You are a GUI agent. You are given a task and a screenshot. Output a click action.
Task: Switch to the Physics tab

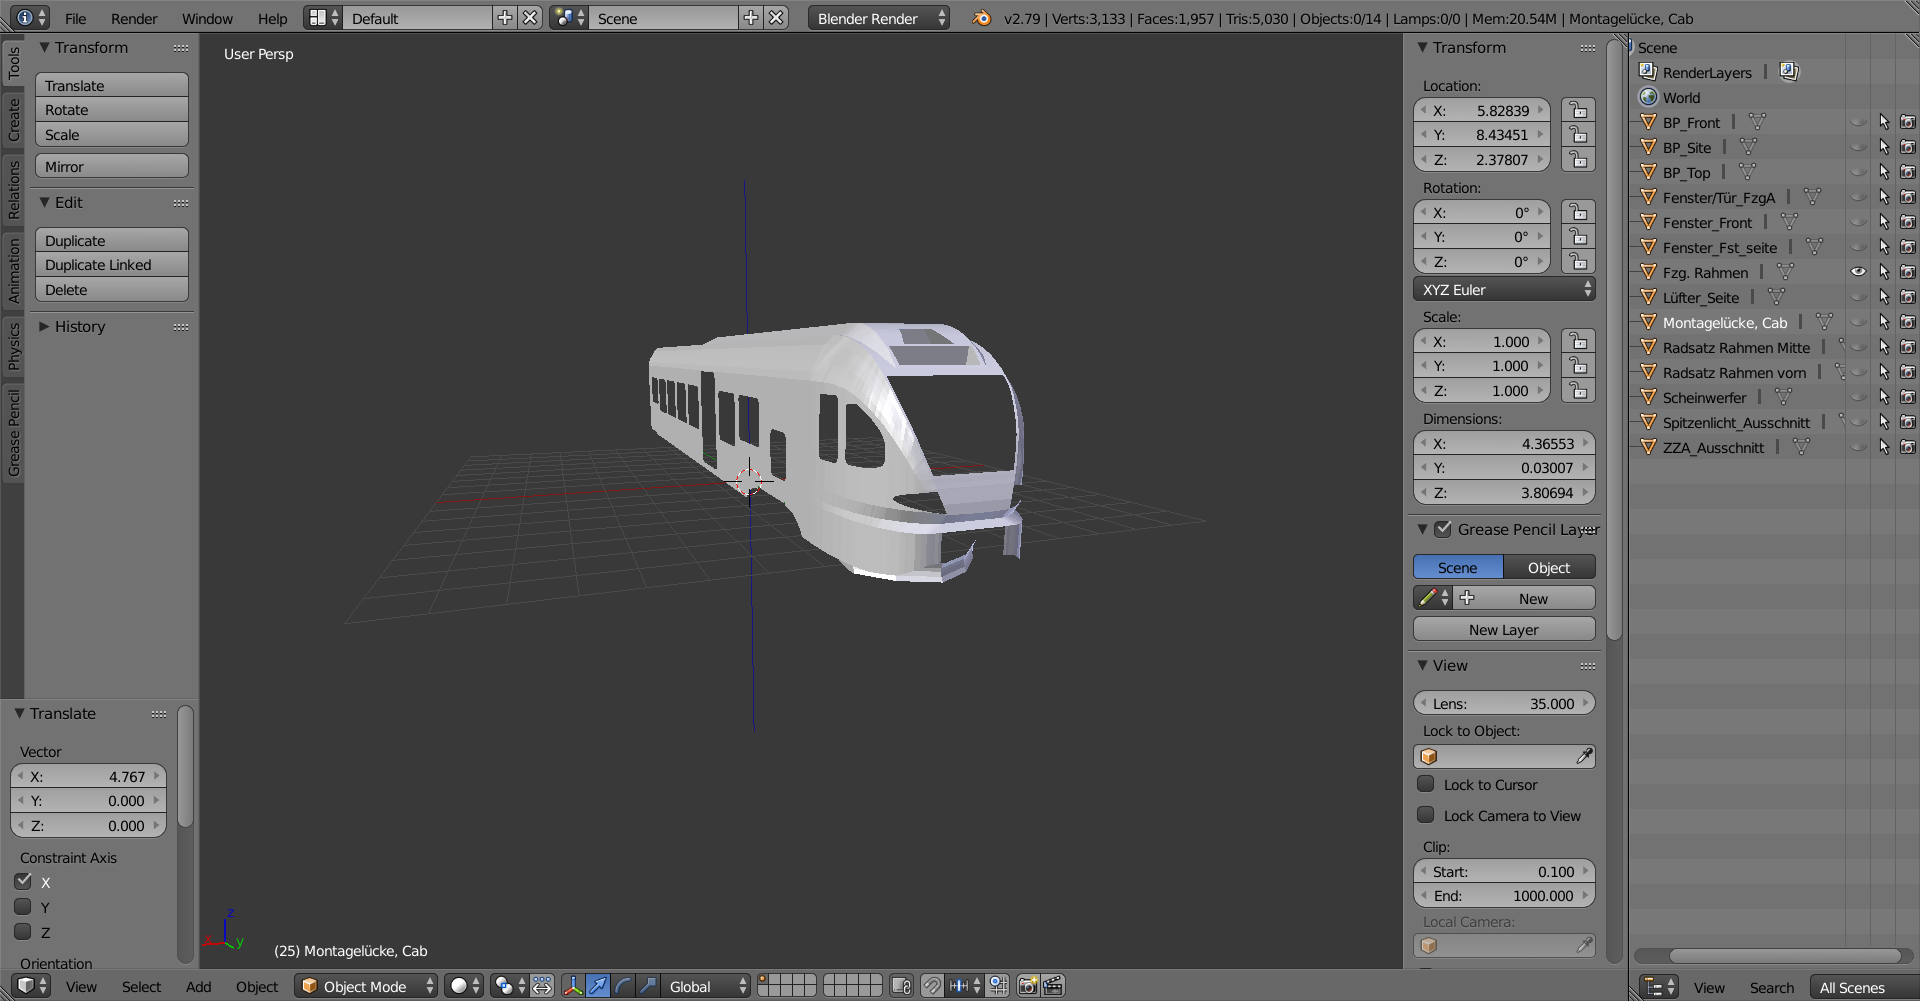point(13,346)
